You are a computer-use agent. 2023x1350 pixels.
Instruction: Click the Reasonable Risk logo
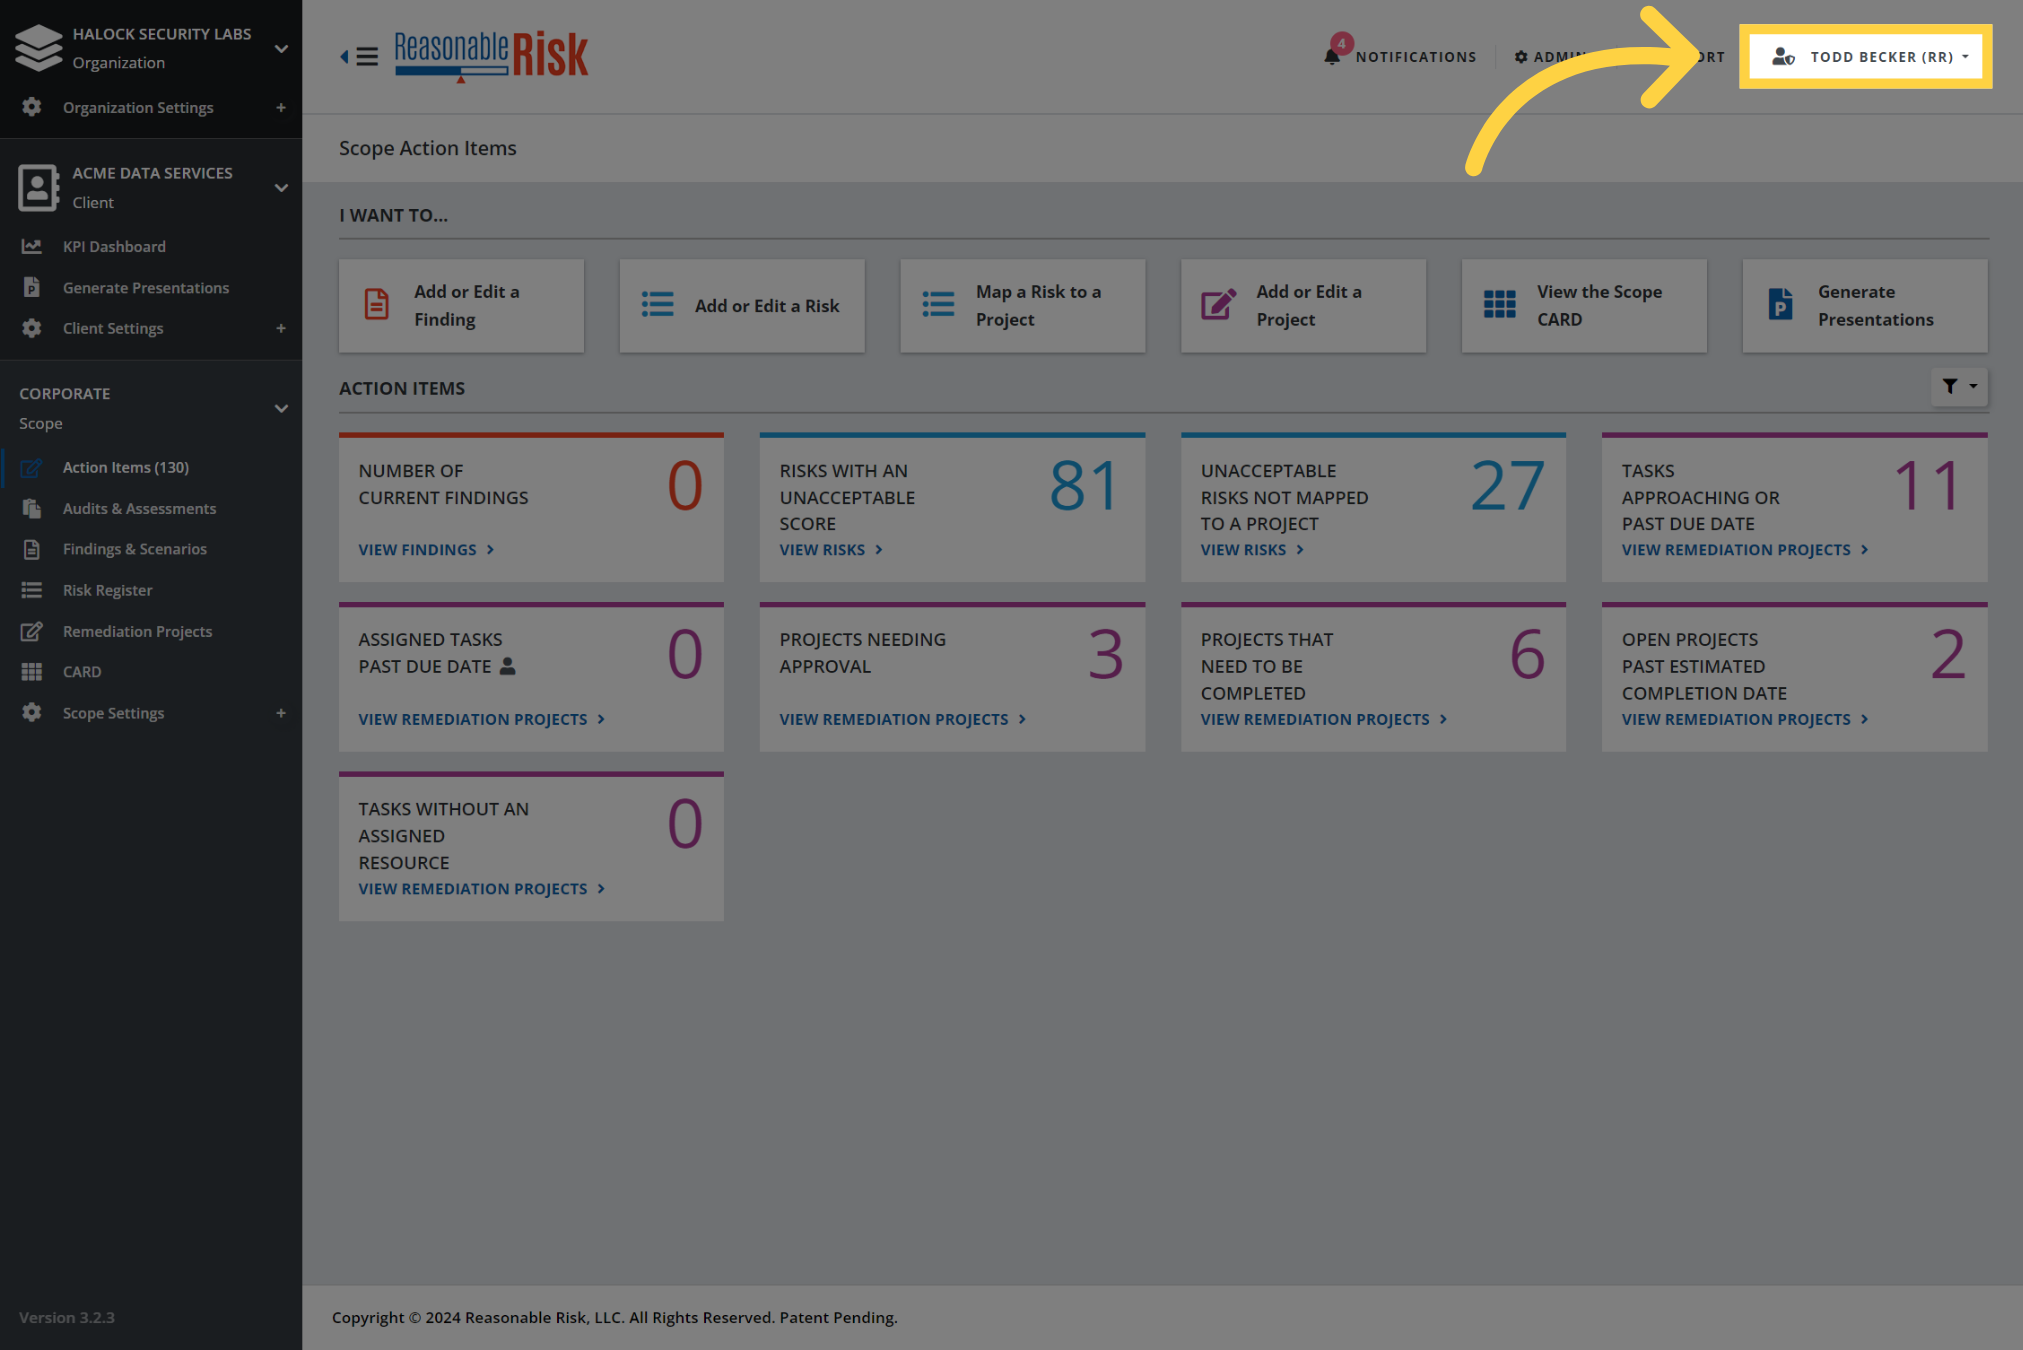tap(491, 56)
